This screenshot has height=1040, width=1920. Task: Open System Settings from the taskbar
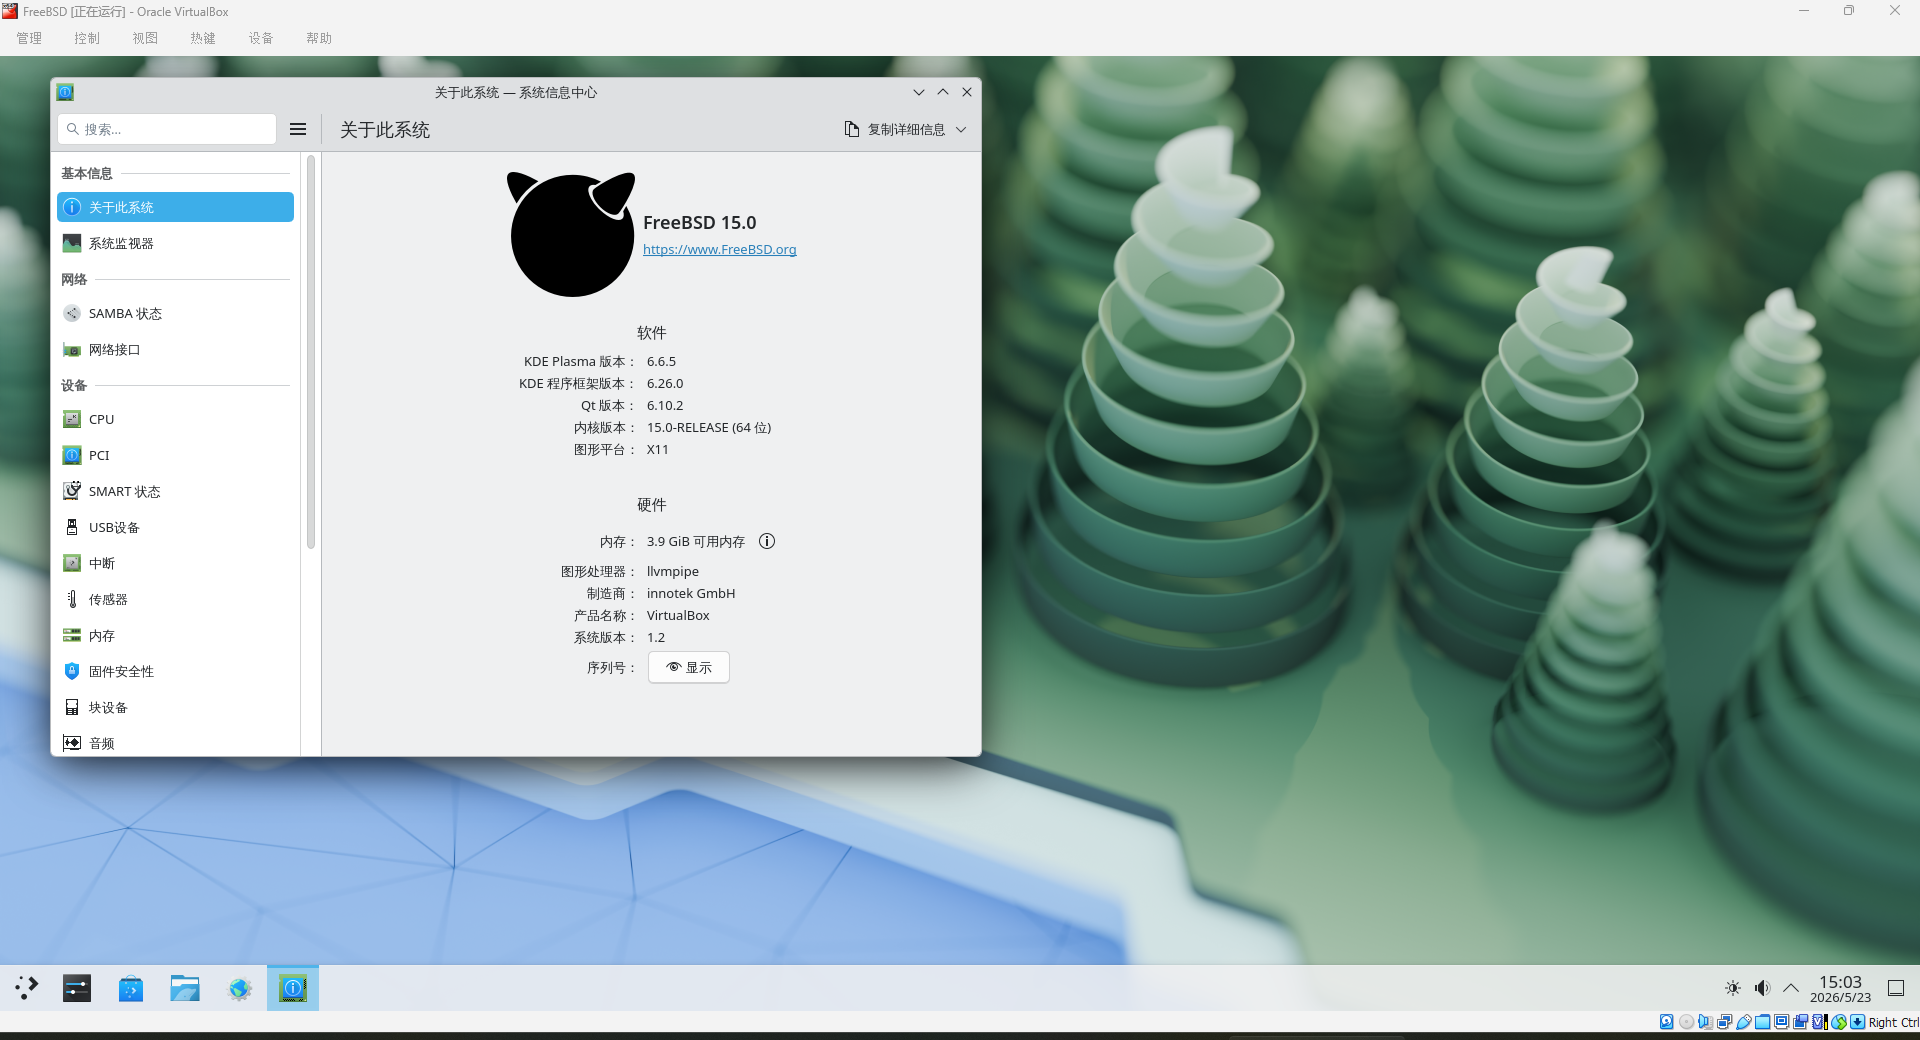coord(77,988)
